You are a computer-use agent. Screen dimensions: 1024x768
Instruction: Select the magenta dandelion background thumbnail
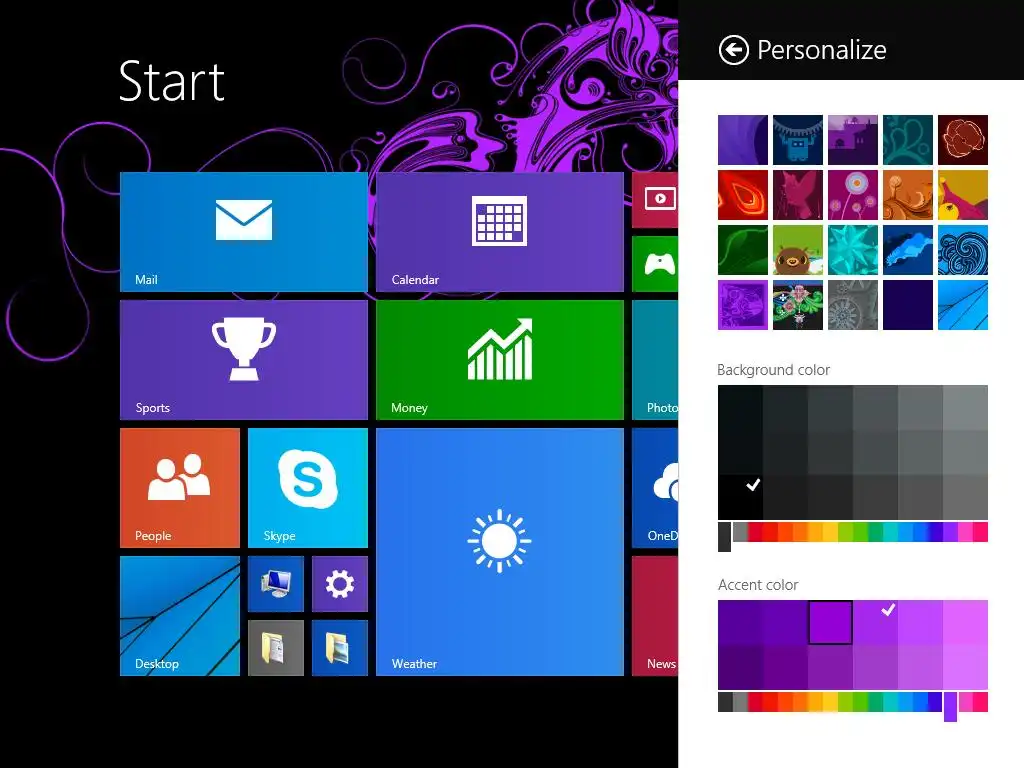(852, 195)
